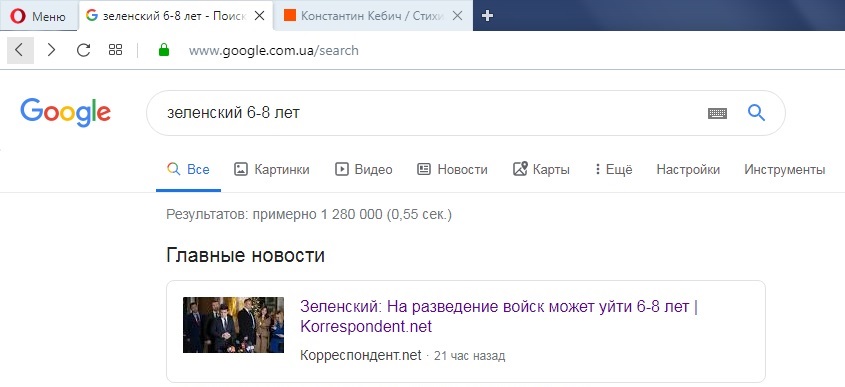
Task: Select the Новости search filter
Action: (x=452, y=170)
